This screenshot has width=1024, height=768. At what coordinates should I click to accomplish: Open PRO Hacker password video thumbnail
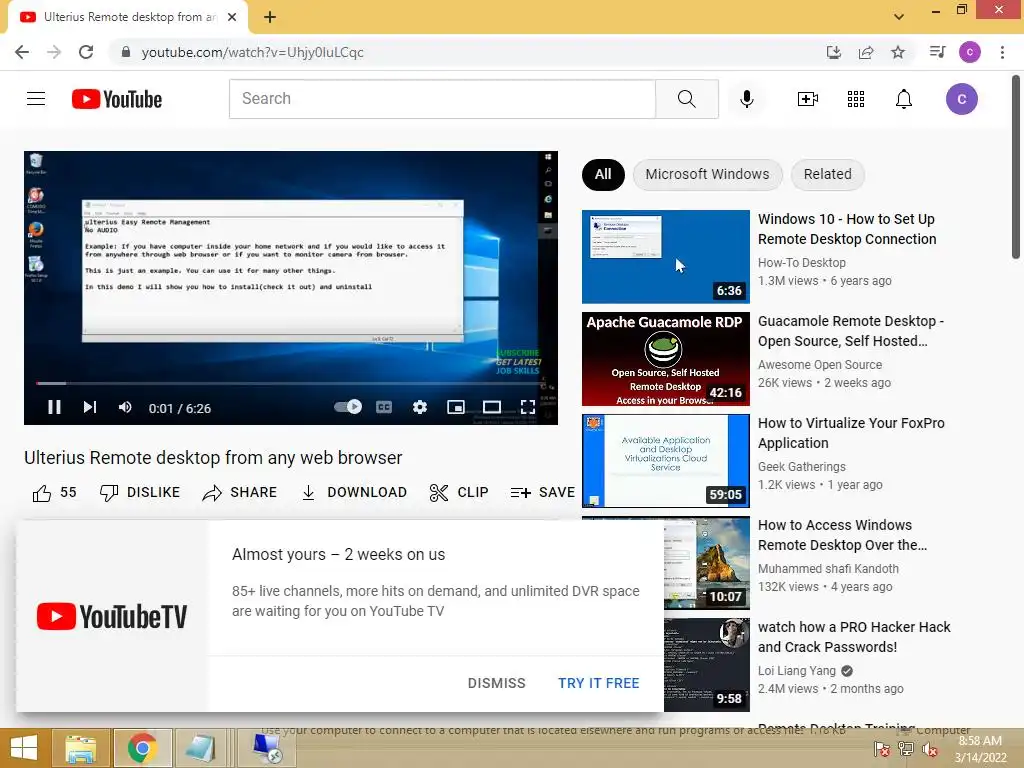(x=707, y=665)
